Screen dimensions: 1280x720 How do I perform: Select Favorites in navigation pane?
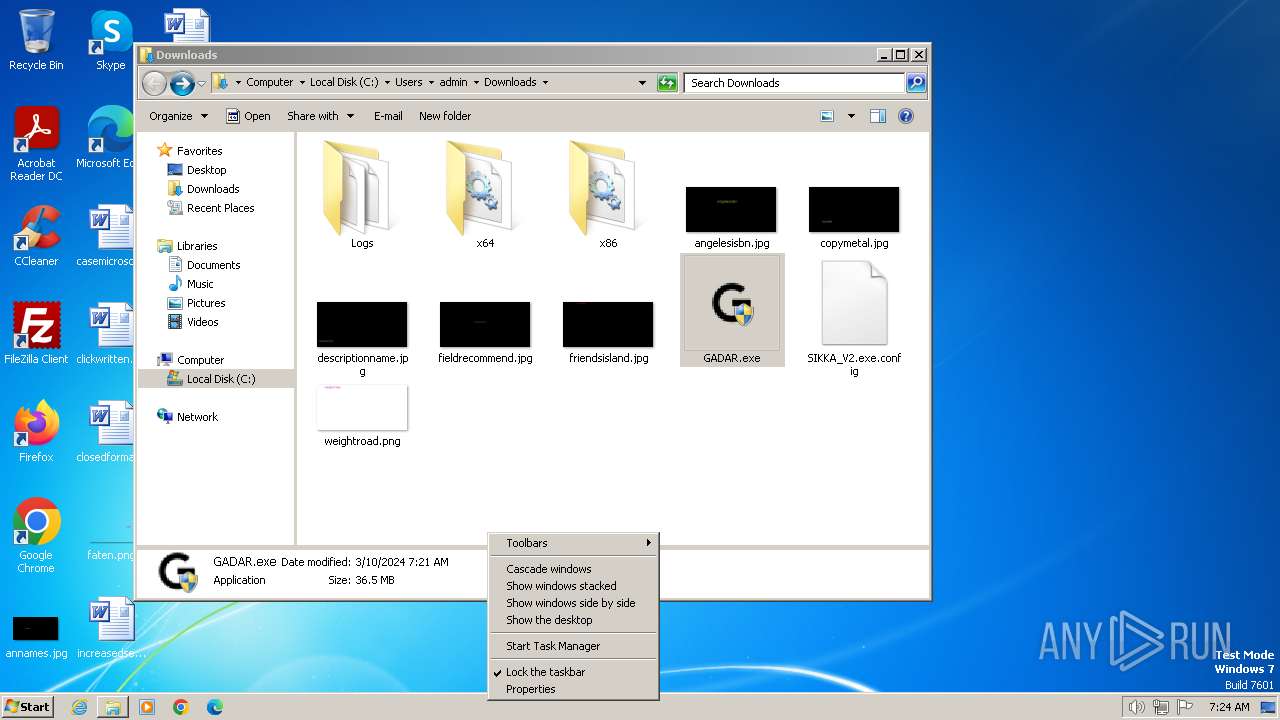pos(199,151)
